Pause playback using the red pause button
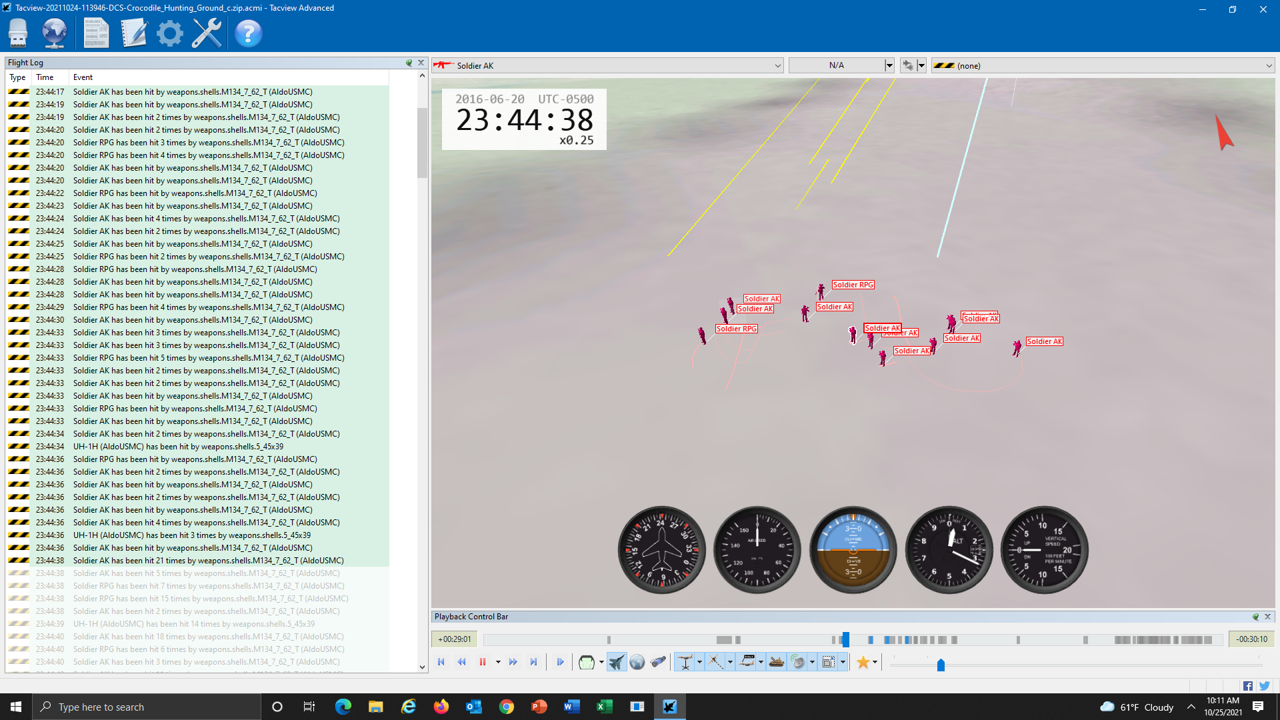Screen dimensions: 1280x720 482,662
